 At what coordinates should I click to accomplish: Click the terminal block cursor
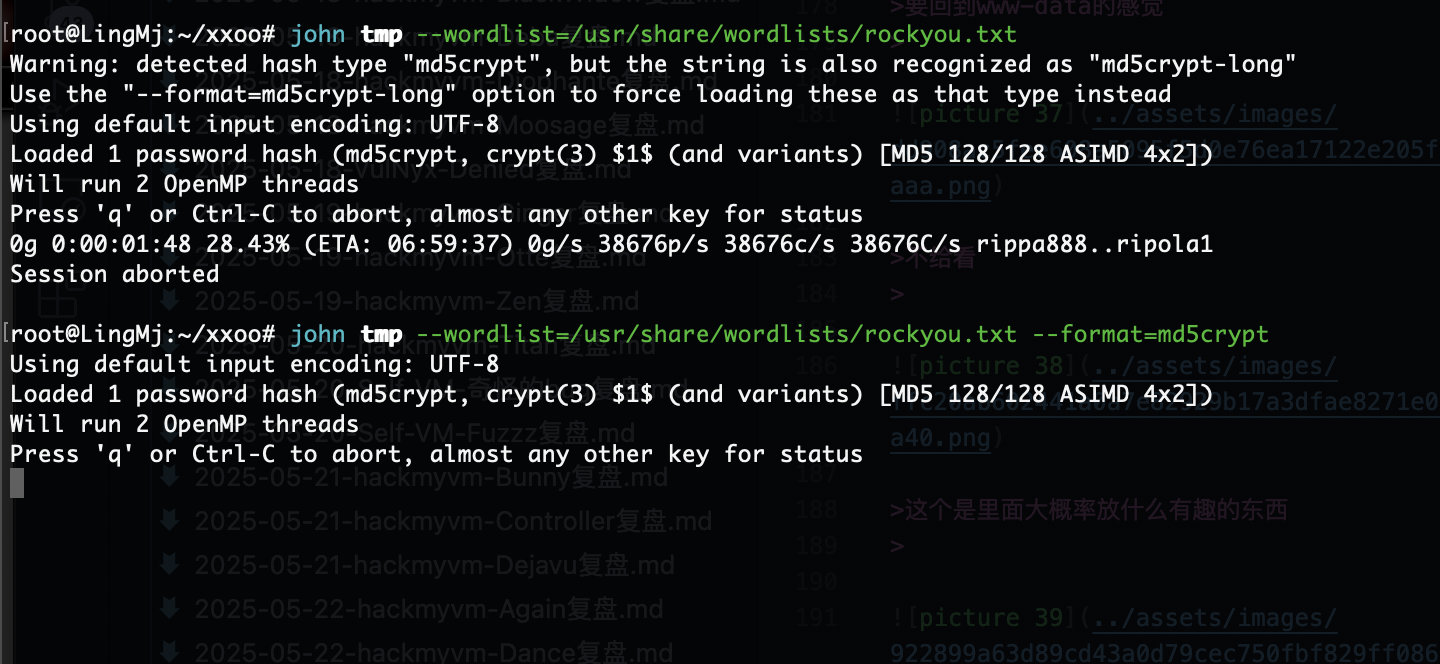16,484
